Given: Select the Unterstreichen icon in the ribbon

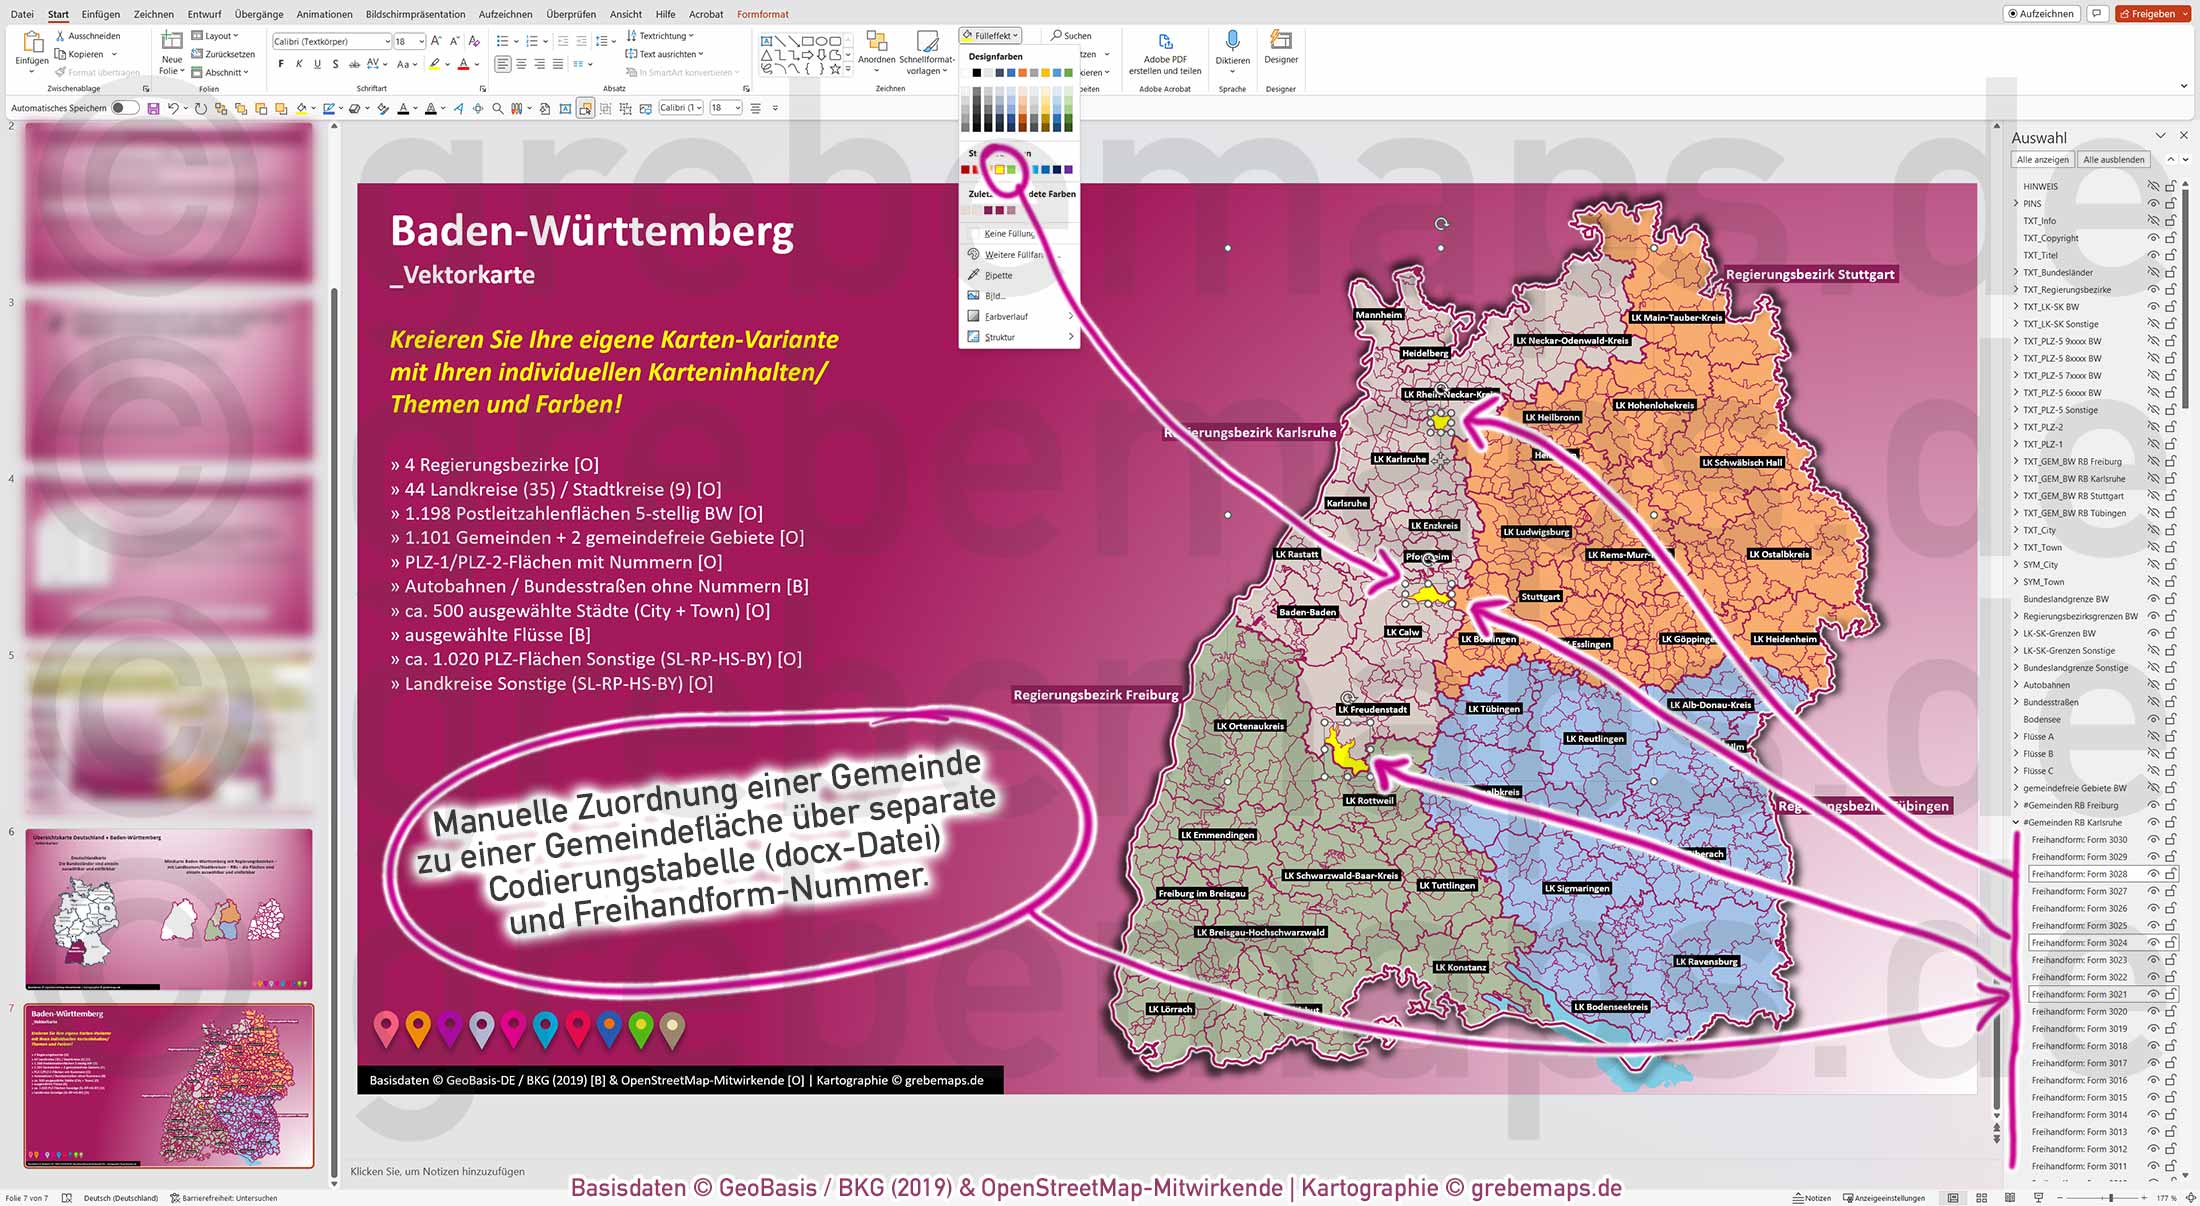Looking at the screenshot, I should pyautogui.click(x=316, y=62).
